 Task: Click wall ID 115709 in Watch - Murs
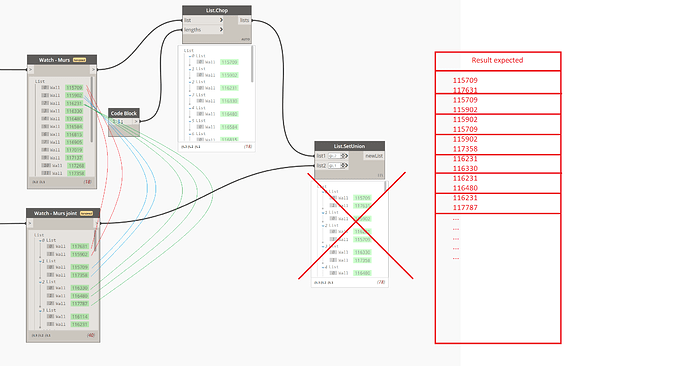point(74,88)
